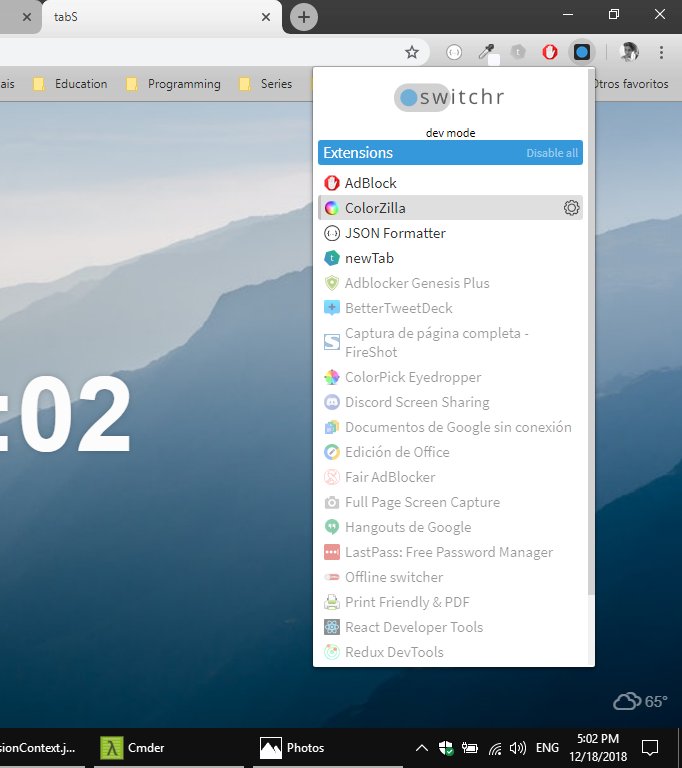Image resolution: width=682 pixels, height=768 pixels.
Task: Enable Captura de página completa - FireShot
Action: 437,342
